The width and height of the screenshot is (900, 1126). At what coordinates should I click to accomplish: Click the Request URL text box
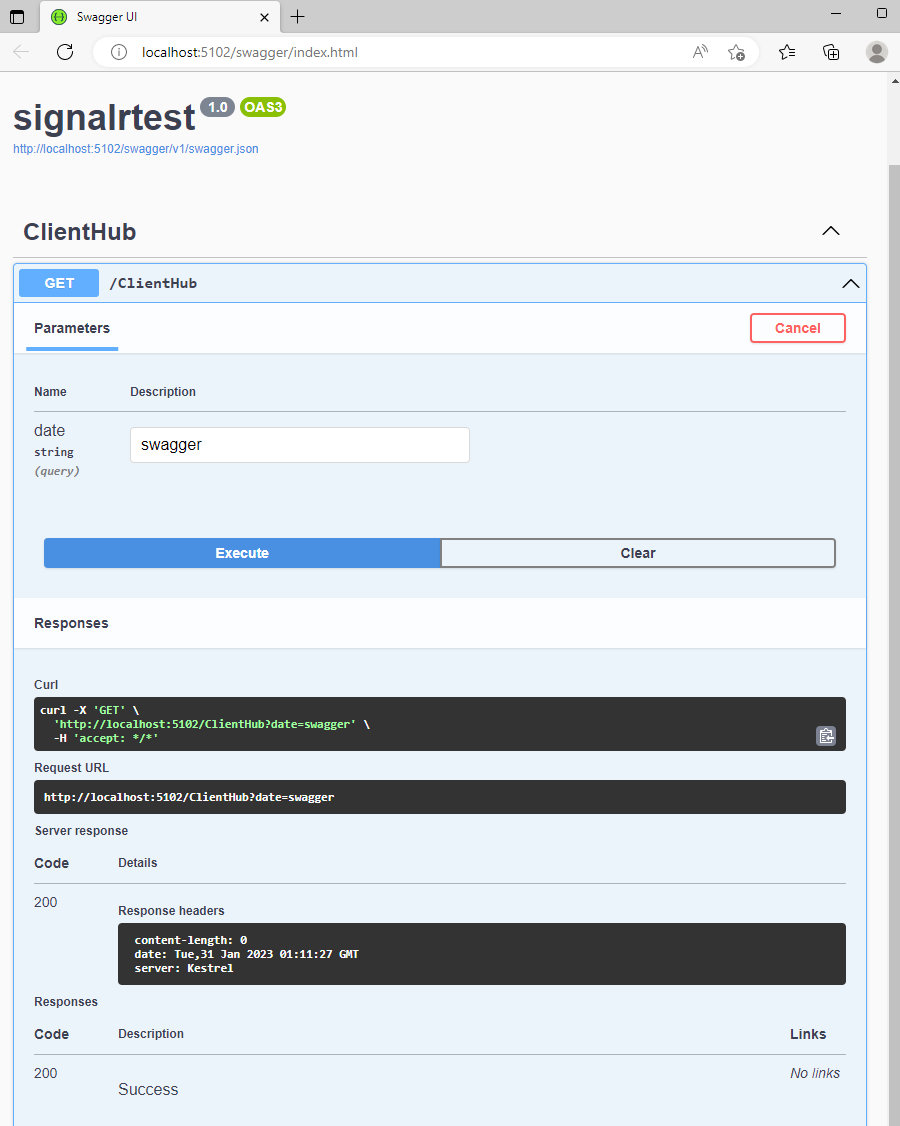[440, 797]
